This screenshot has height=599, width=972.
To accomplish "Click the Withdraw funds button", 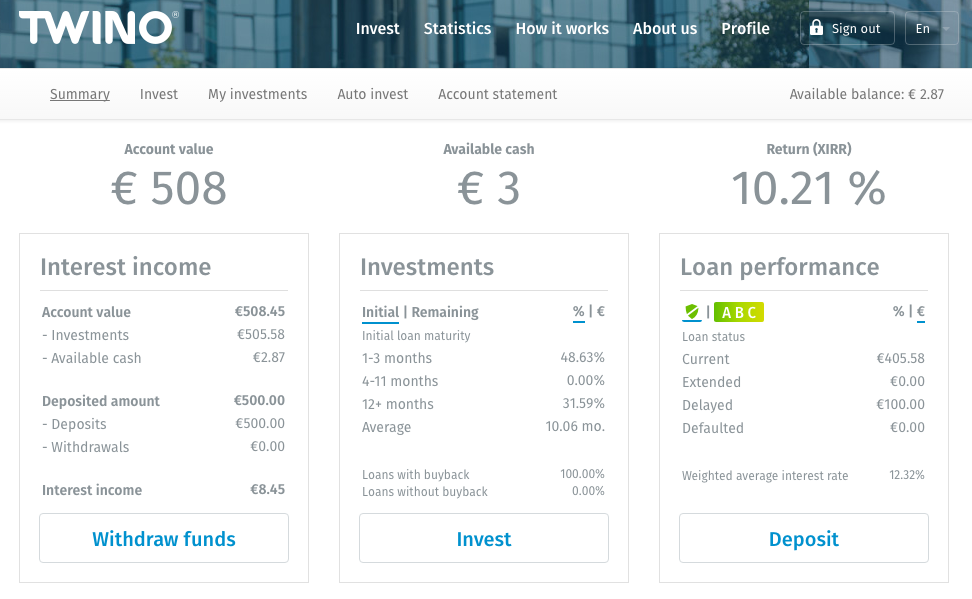I will [164, 539].
